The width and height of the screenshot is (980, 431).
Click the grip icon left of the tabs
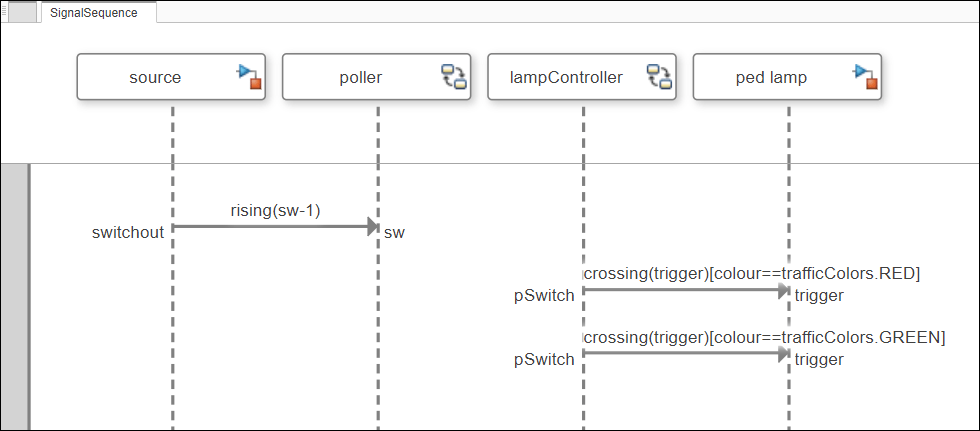click(4, 12)
